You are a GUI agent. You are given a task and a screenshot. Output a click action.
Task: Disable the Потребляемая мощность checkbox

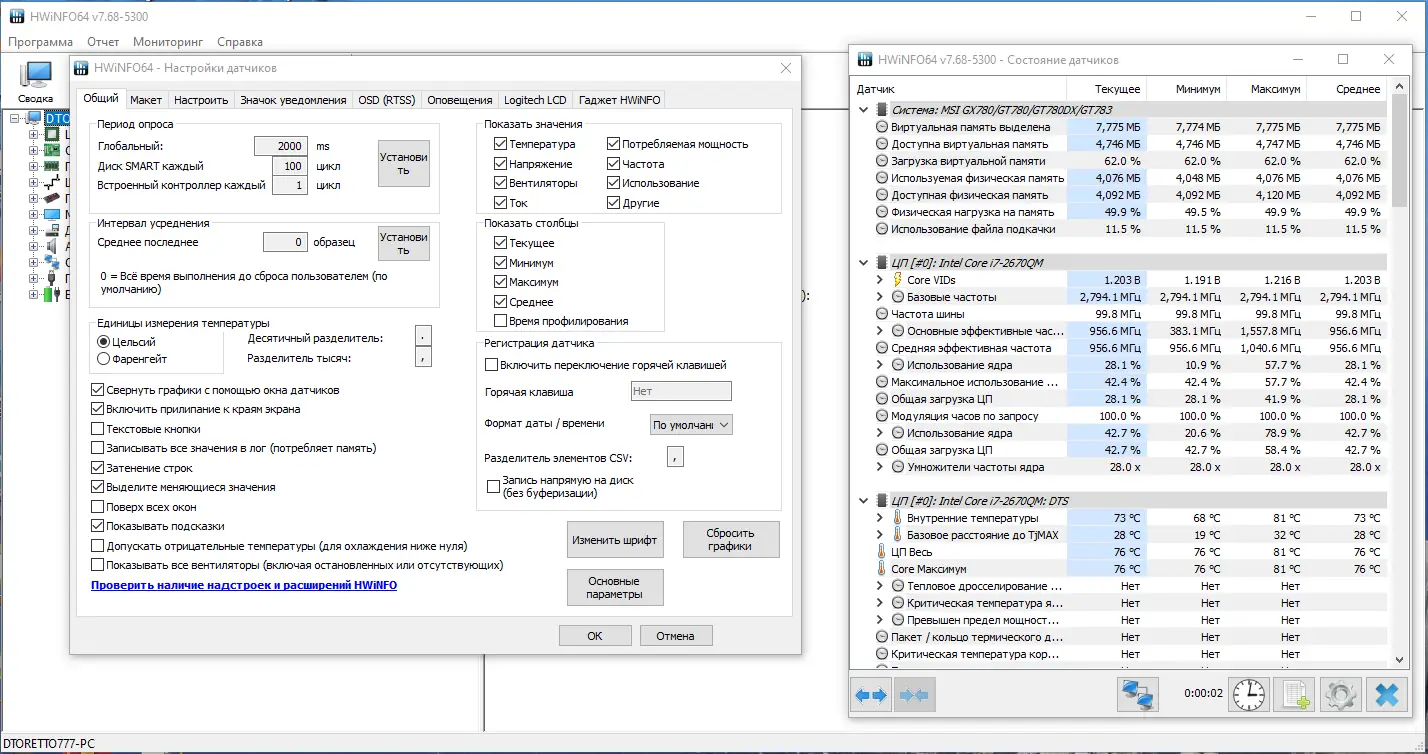point(613,144)
